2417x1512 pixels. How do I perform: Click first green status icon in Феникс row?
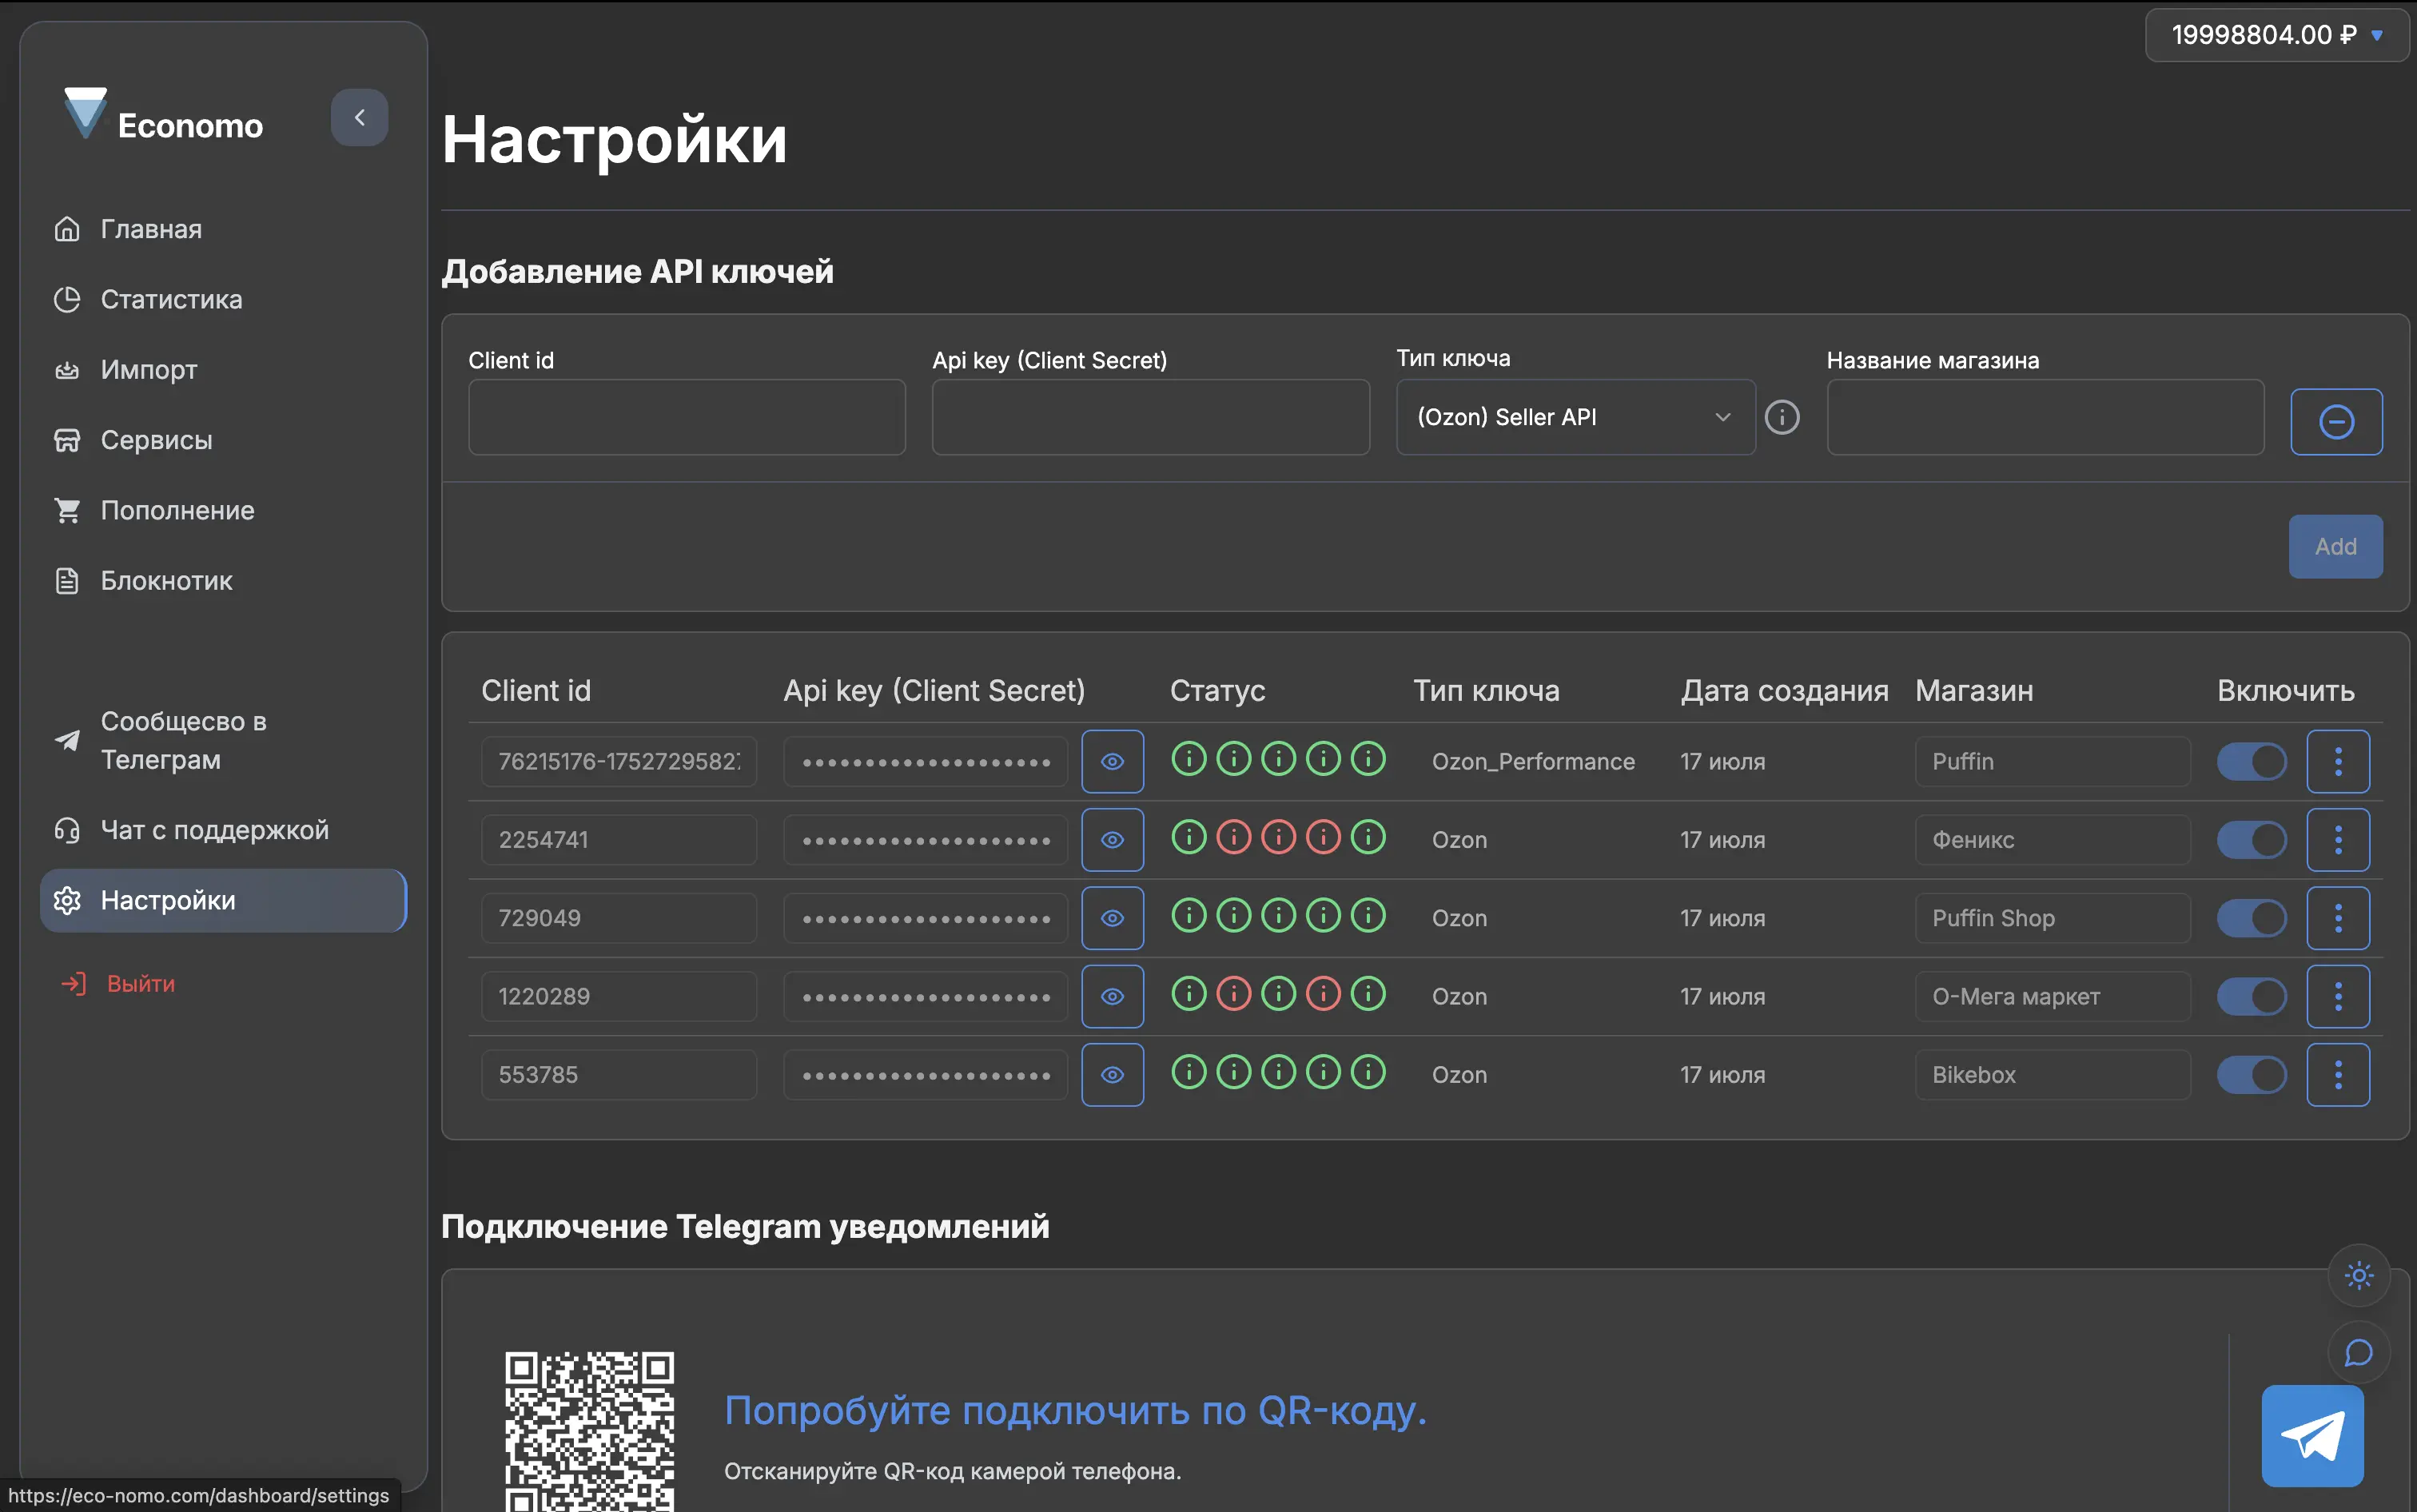click(1189, 837)
